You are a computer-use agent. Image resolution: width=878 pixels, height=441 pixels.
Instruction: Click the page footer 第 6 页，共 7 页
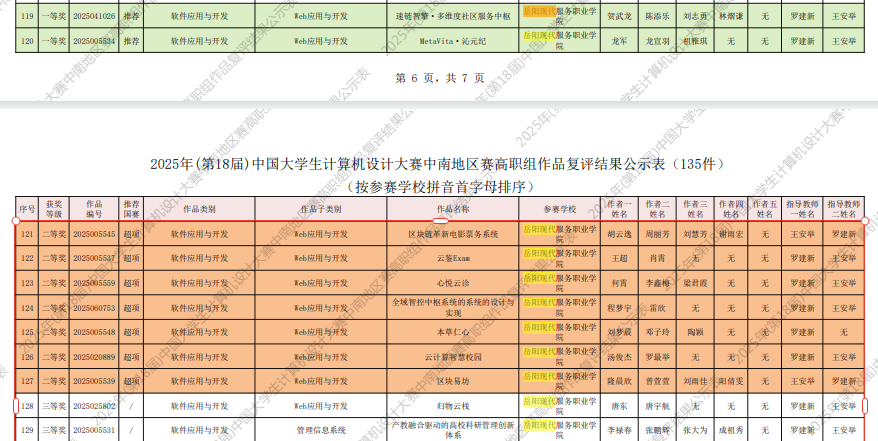pos(439,78)
